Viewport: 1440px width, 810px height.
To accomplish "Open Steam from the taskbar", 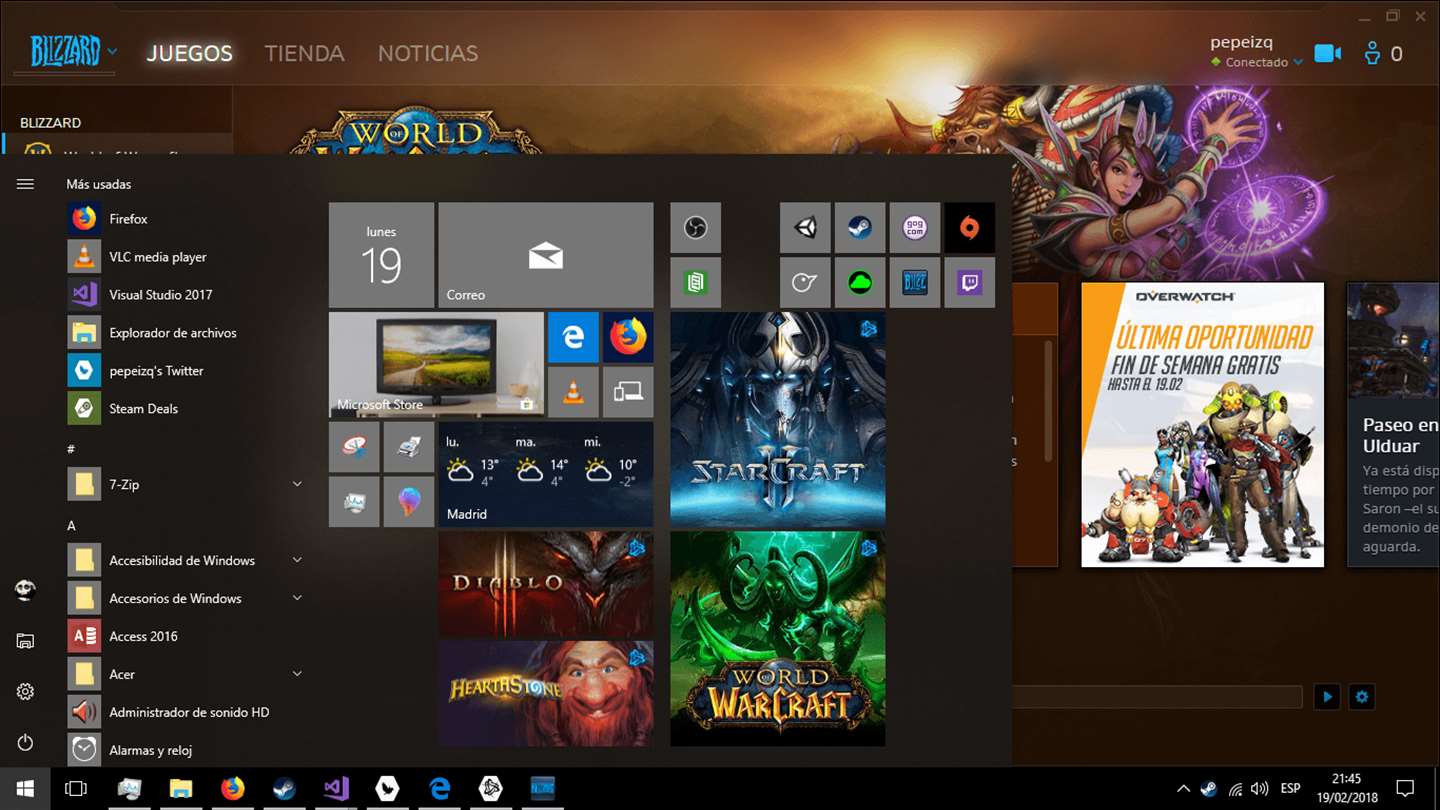I will point(284,788).
